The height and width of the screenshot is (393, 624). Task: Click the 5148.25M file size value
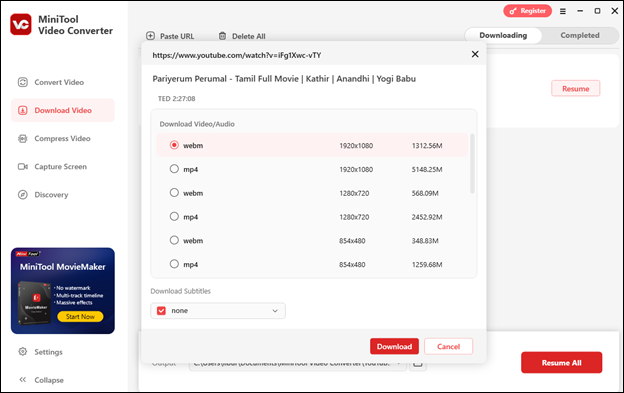coord(427,169)
